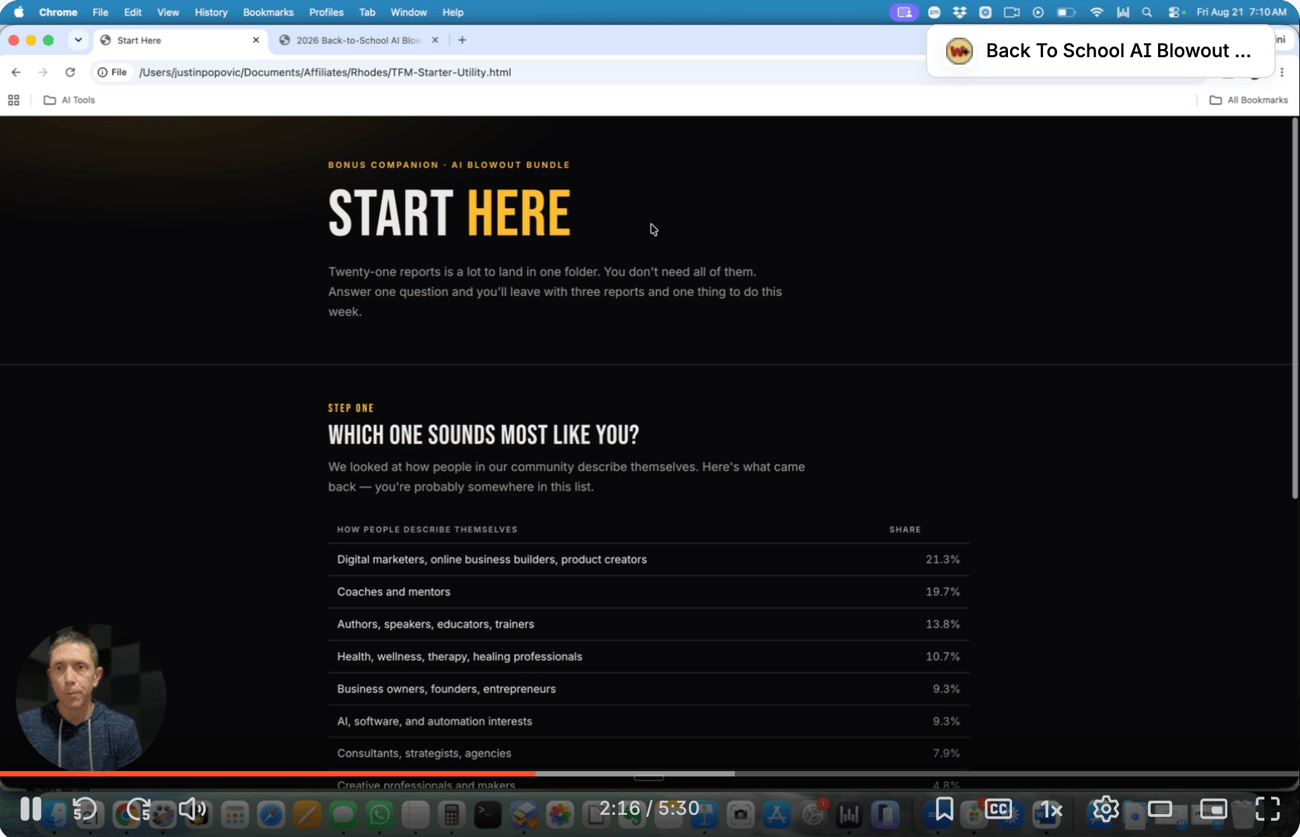Open the AI Tools bookmarks folder

tap(69, 100)
